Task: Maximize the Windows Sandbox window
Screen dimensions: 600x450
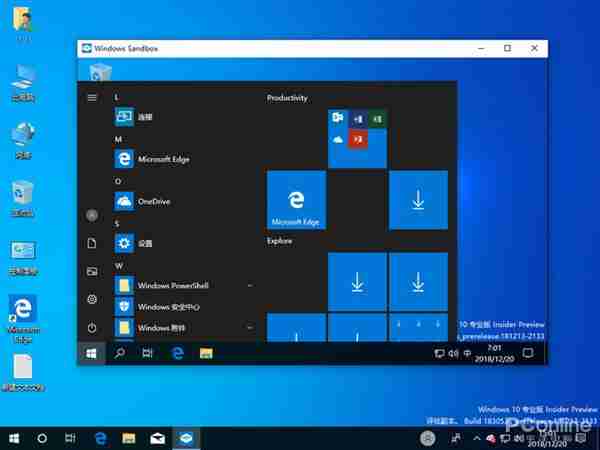Action: tap(507, 48)
